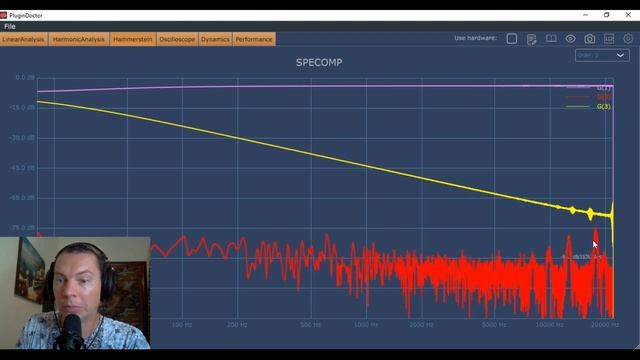Open the File menu
The image size is (640, 360).
click(9, 27)
